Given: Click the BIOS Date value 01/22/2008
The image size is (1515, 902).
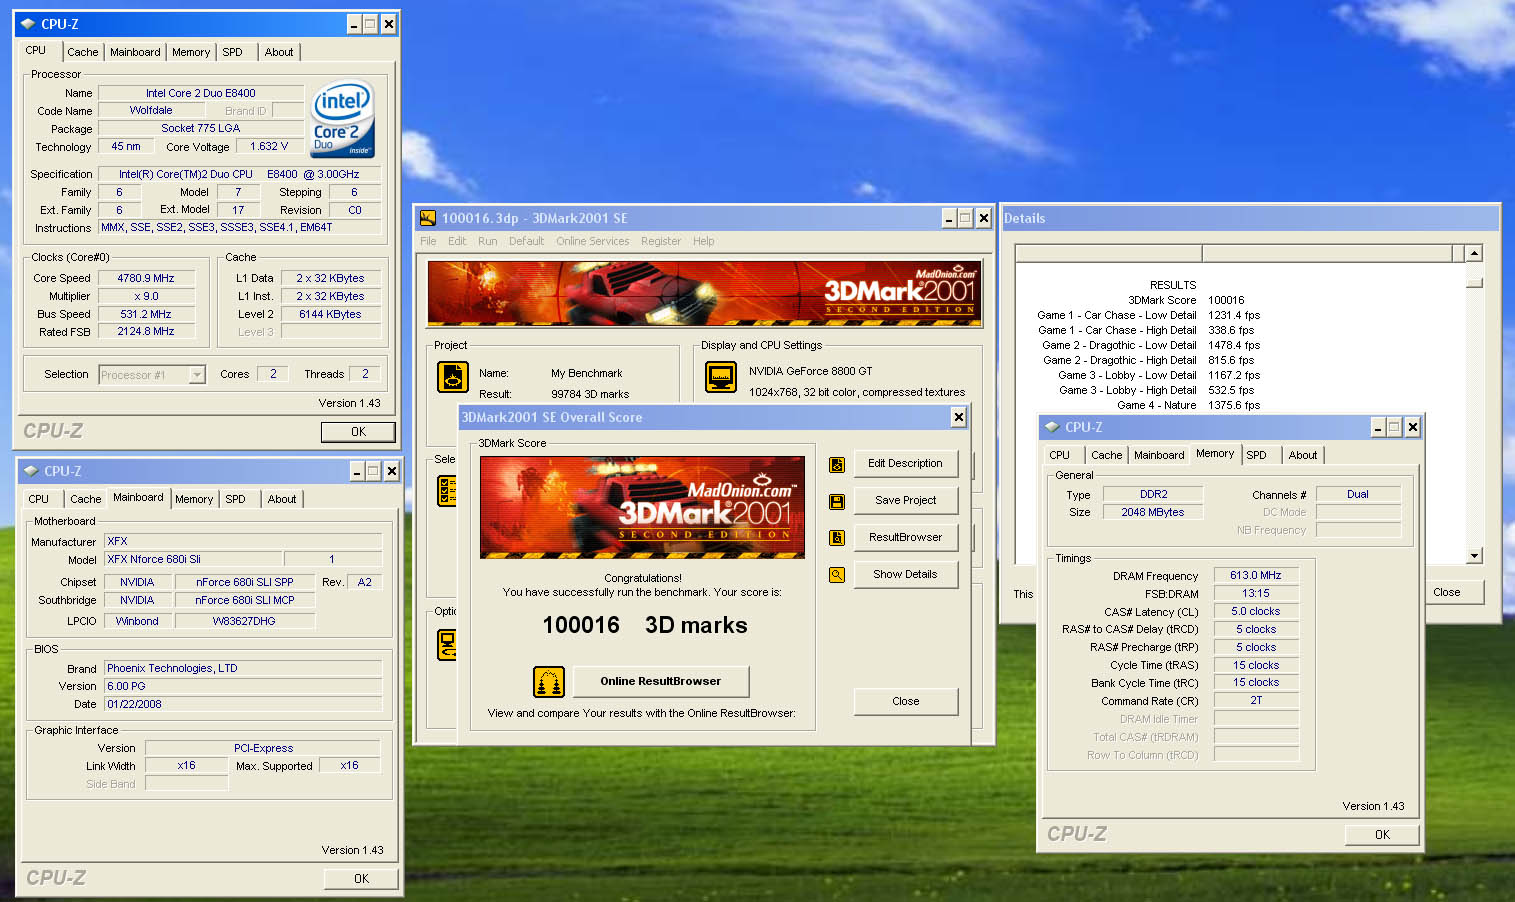Looking at the screenshot, I should pos(243,705).
